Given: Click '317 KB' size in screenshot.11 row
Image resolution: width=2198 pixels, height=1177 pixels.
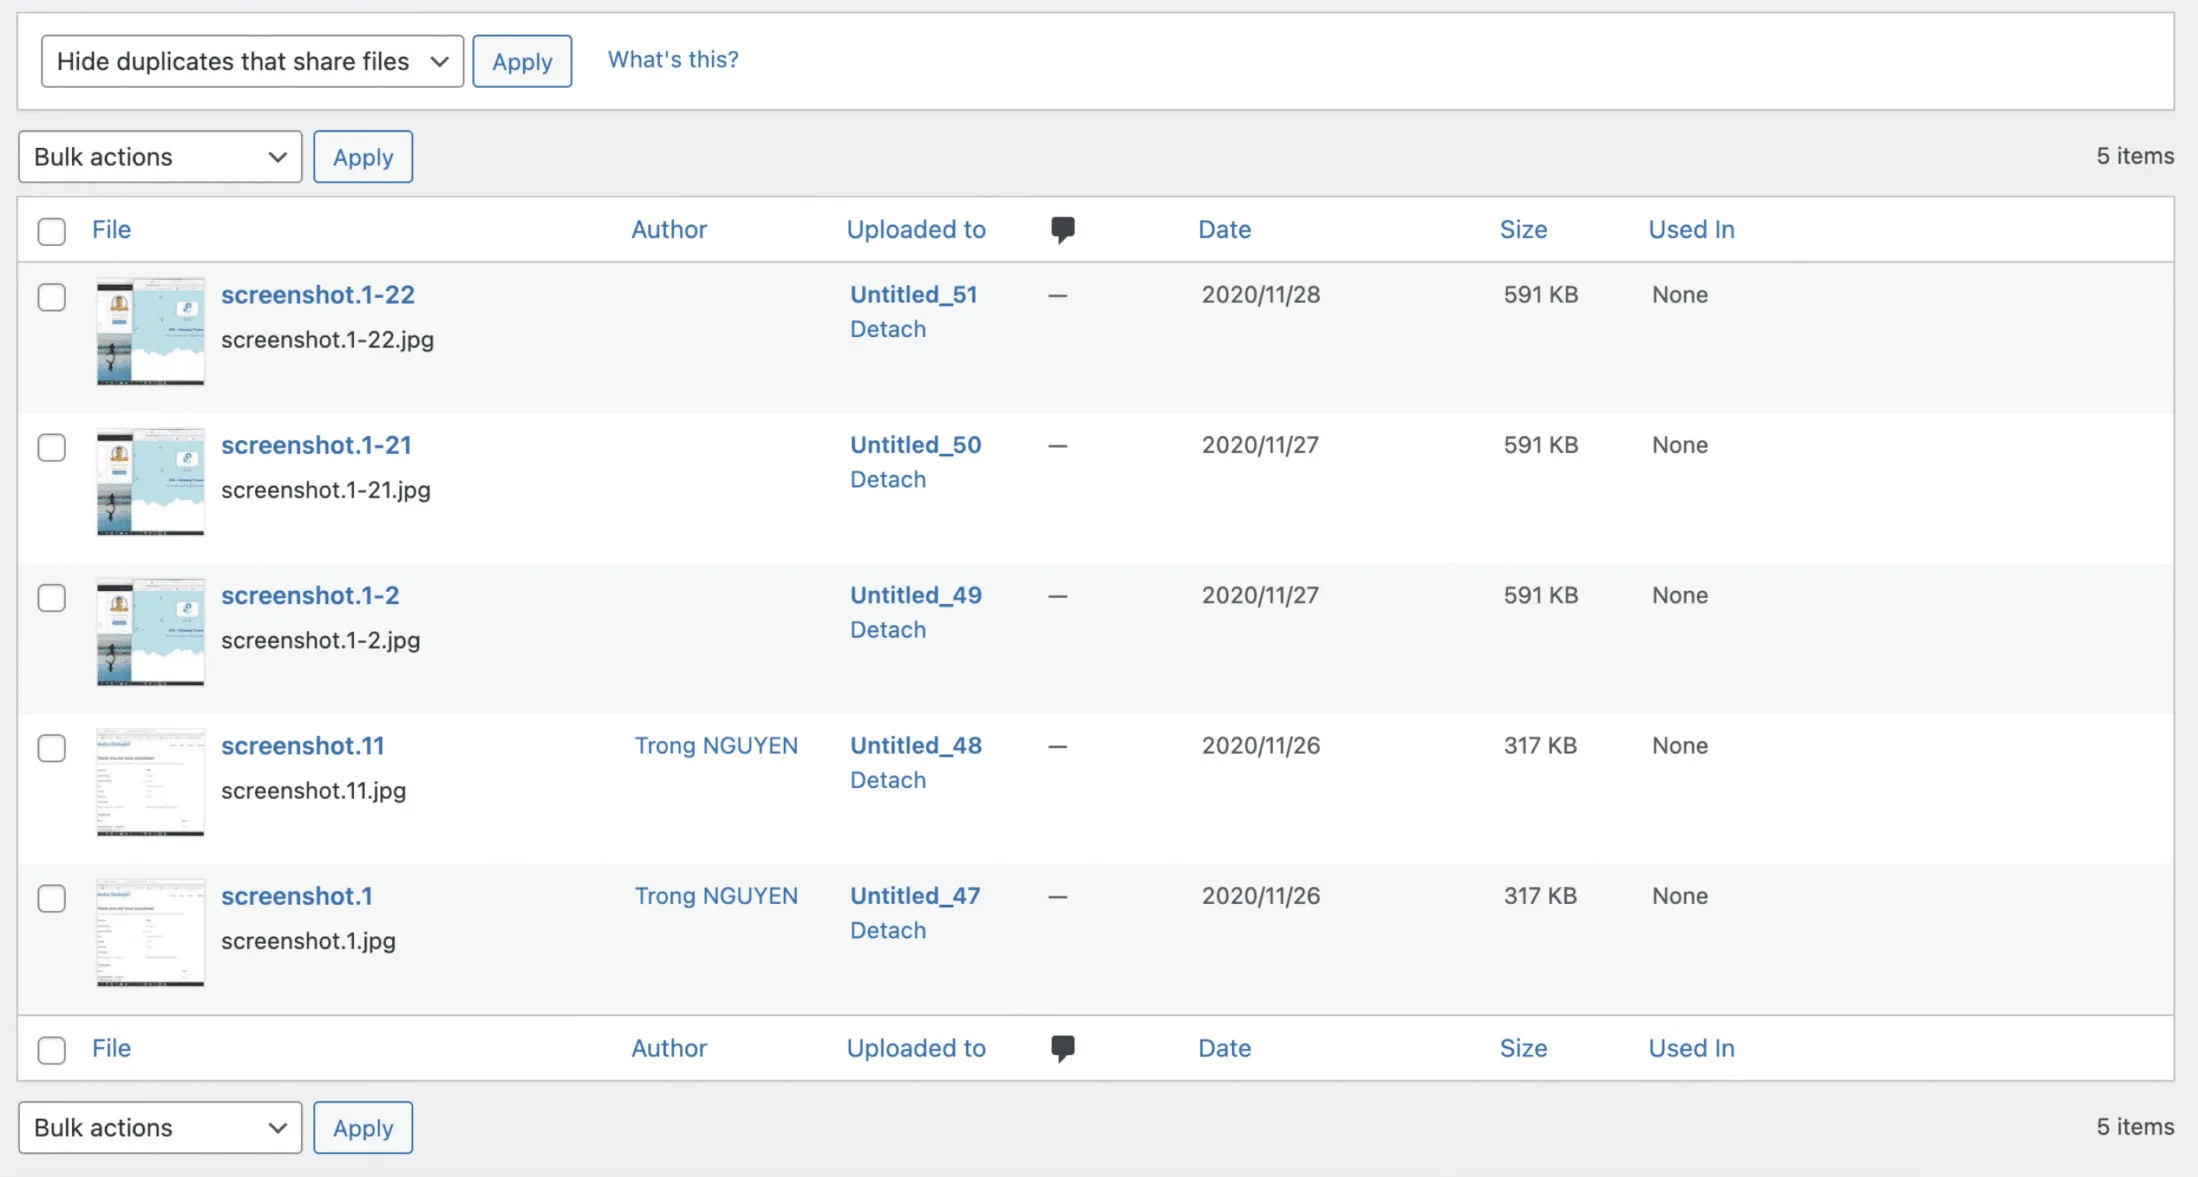Looking at the screenshot, I should coord(1540,746).
